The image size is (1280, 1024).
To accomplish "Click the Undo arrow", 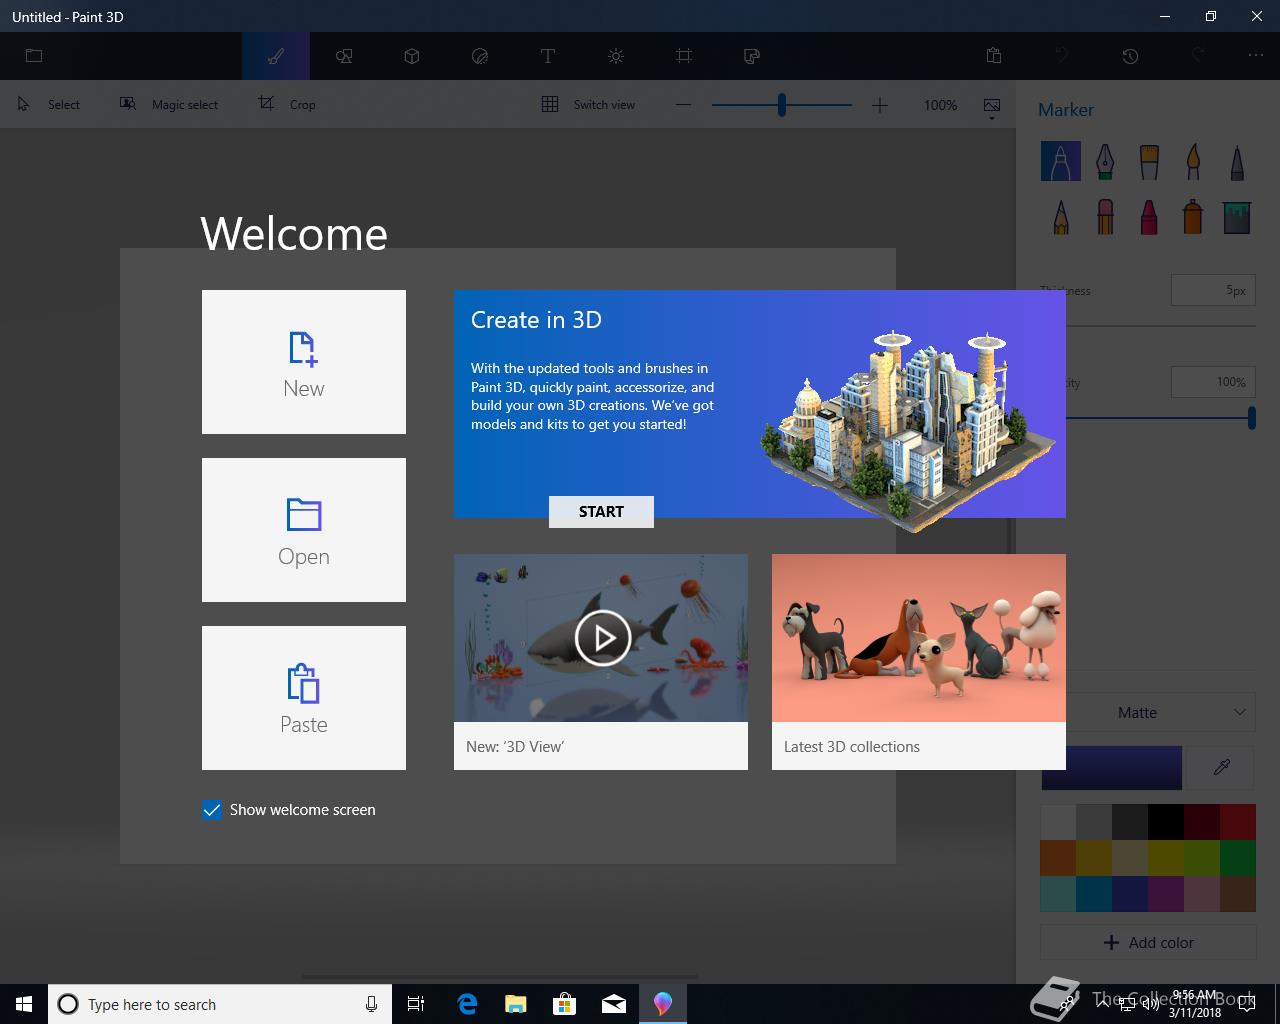I will [x=1062, y=56].
